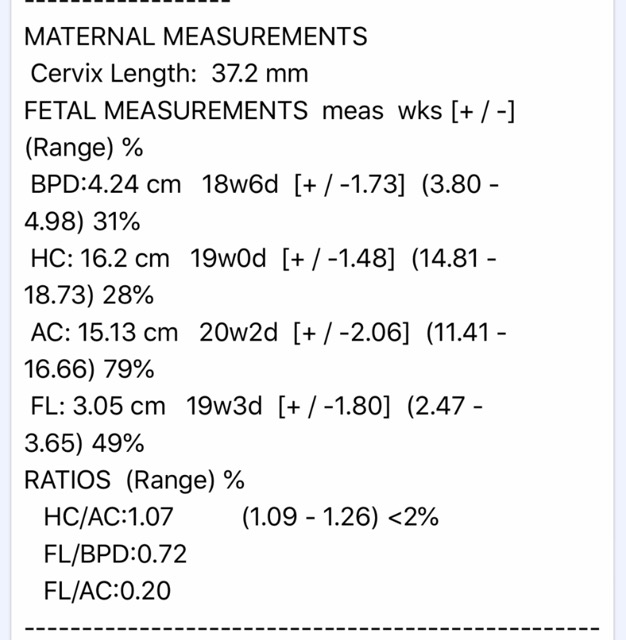The image size is (626, 640).
Task: Select the HC/AC:1.07 ratio
Action: 109,517
